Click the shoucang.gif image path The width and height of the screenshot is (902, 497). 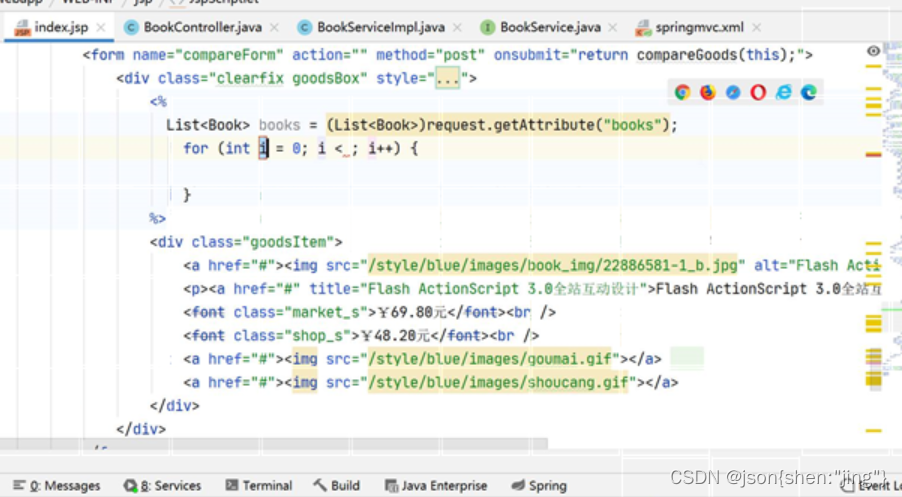[x=498, y=383]
